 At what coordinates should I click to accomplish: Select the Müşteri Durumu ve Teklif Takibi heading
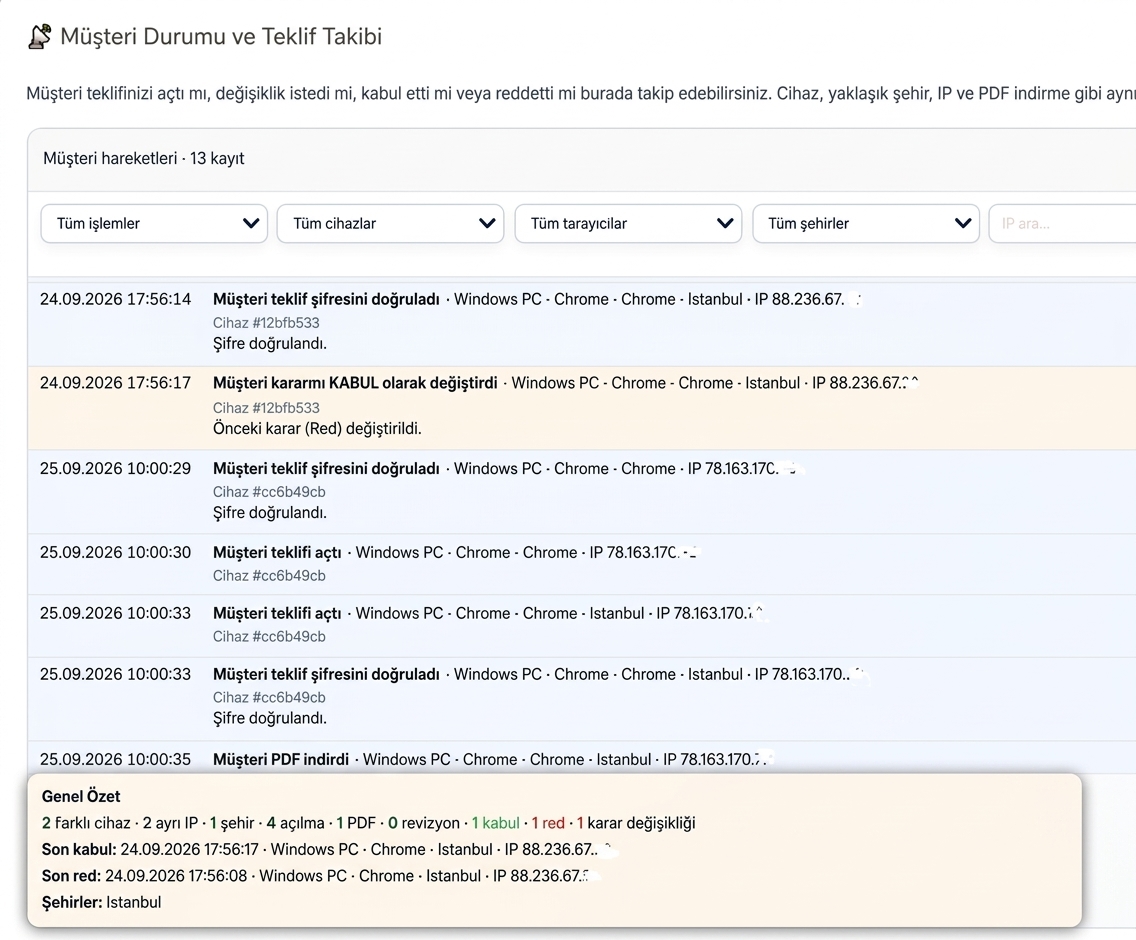(221, 36)
